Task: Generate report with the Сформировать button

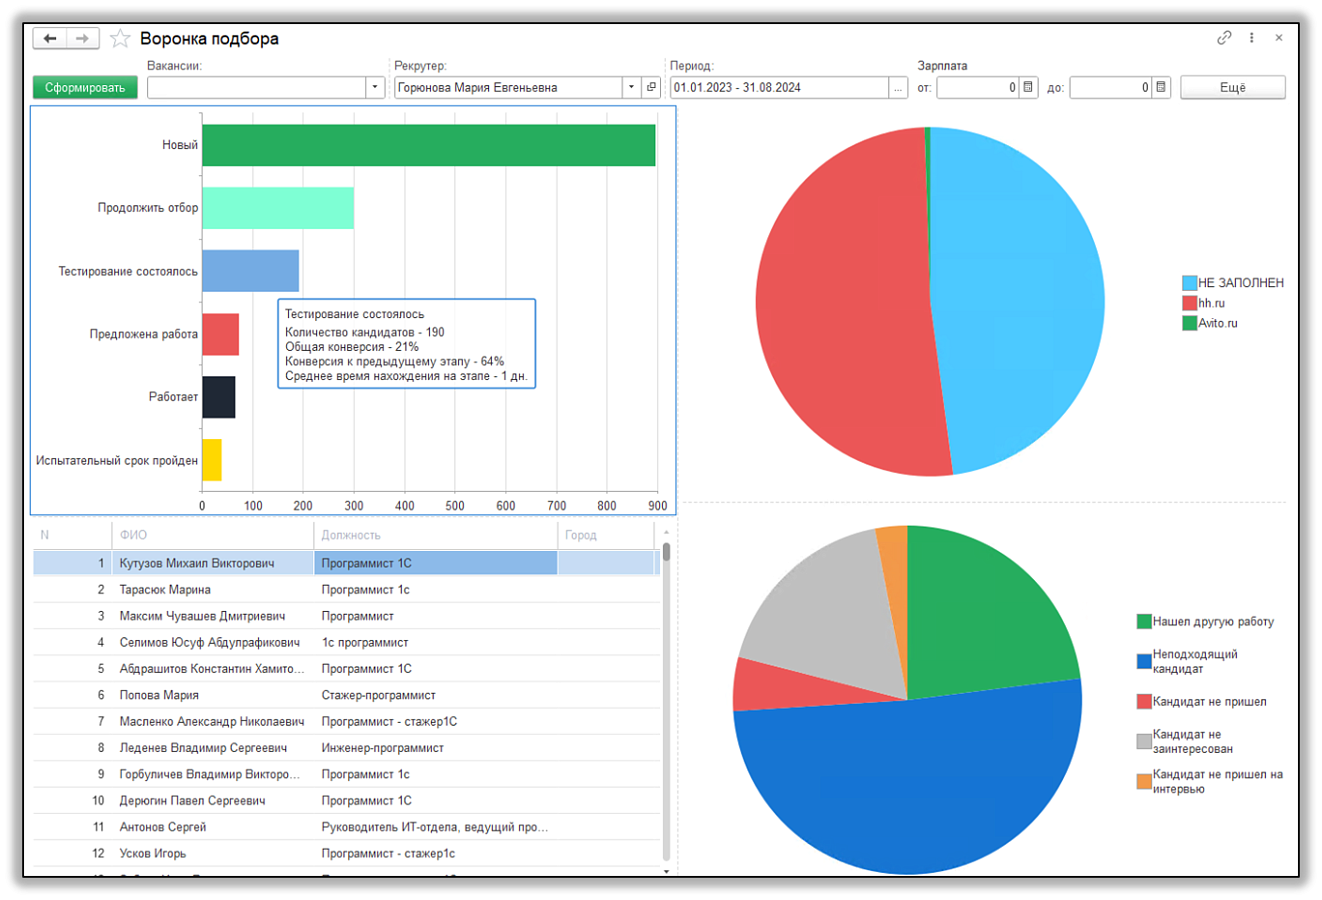Action: click(x=85, y=88)
